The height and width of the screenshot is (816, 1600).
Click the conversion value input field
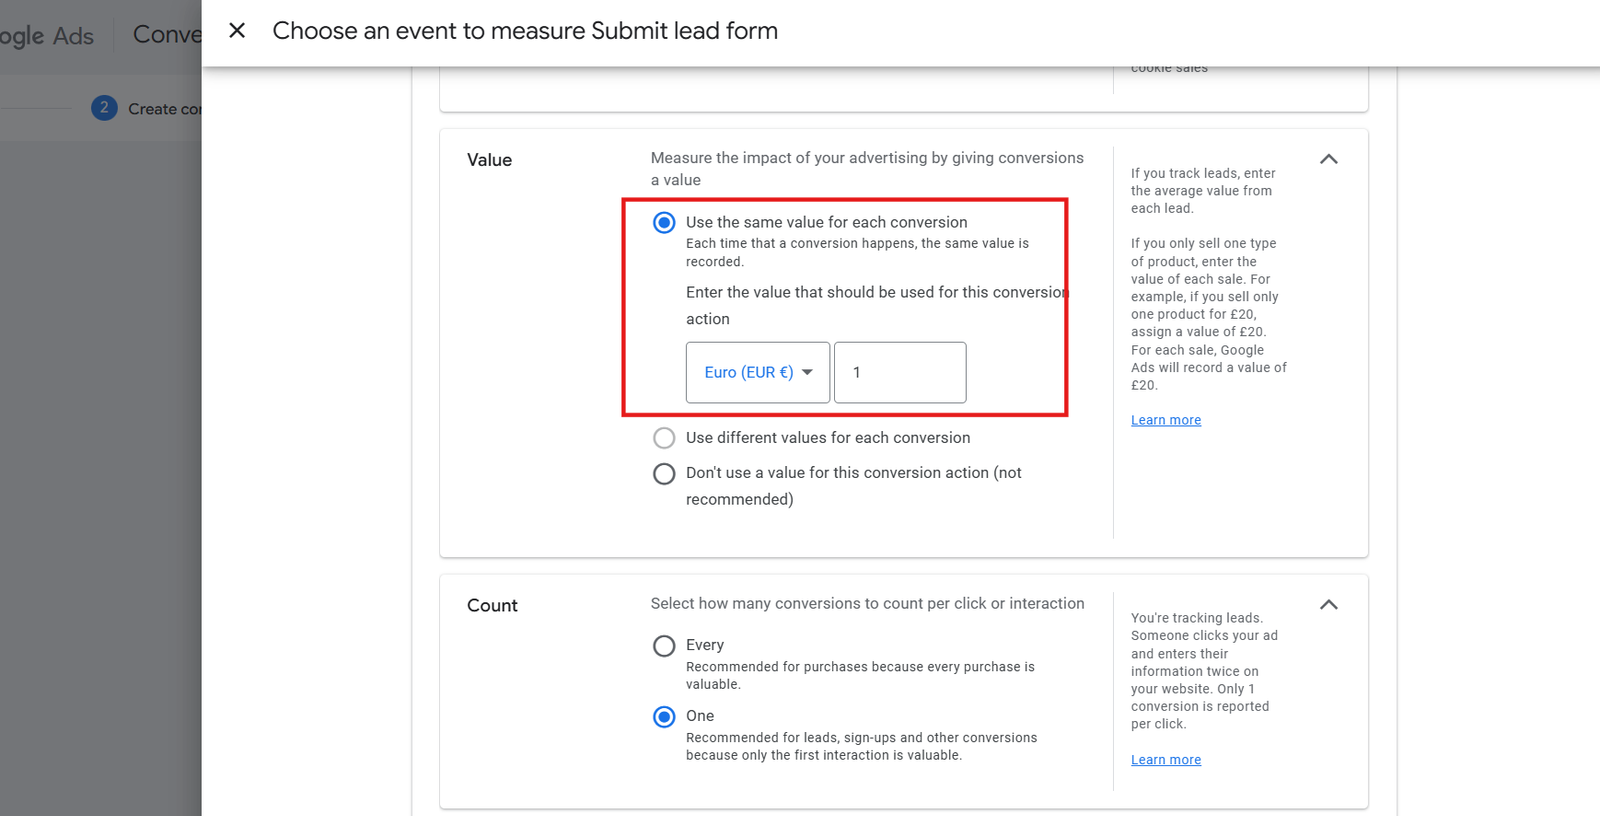point(898,372)
